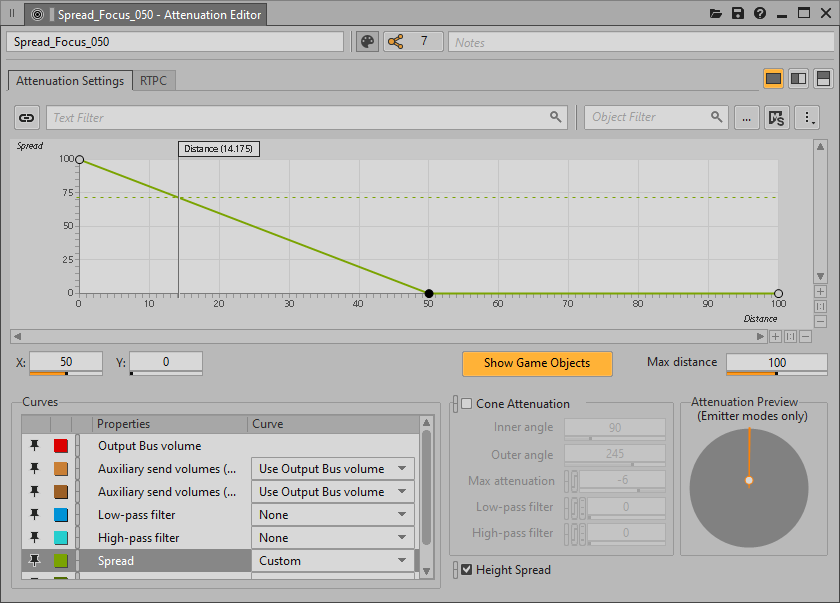Open the High-pass filter curve dropdown
Screen dimensions: 840x603
(332, 538)
